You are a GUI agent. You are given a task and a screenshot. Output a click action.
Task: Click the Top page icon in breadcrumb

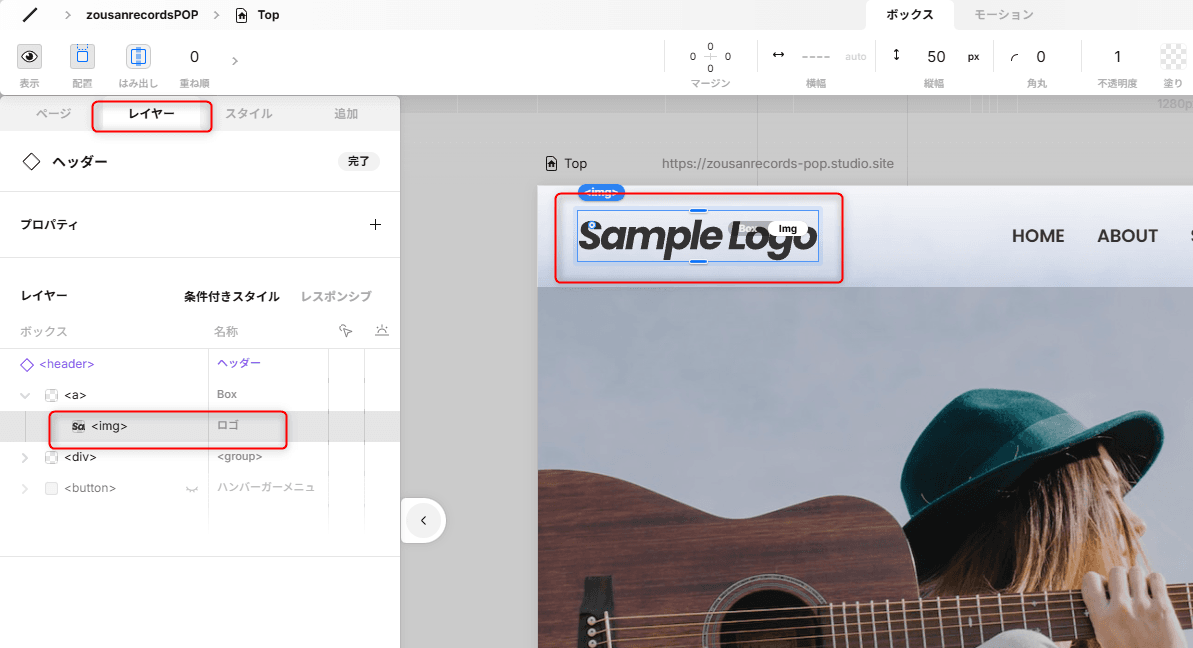coord(241,15)
